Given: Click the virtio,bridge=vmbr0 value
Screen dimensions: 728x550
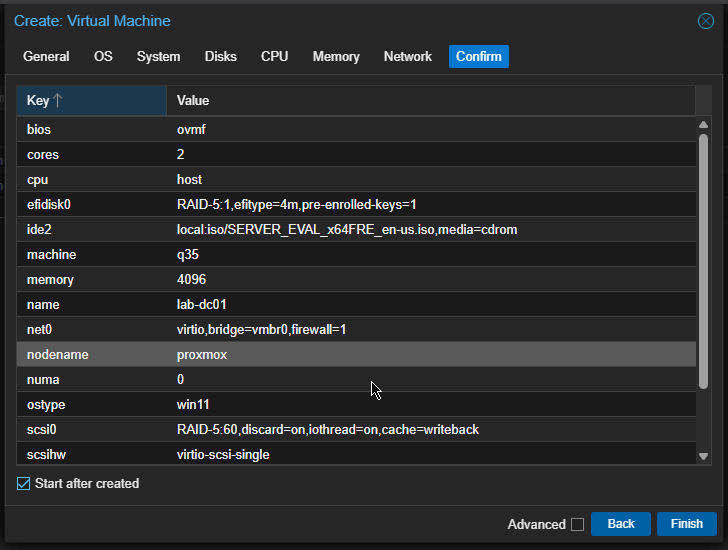Looking at the screenshot, I should [431, 330].
